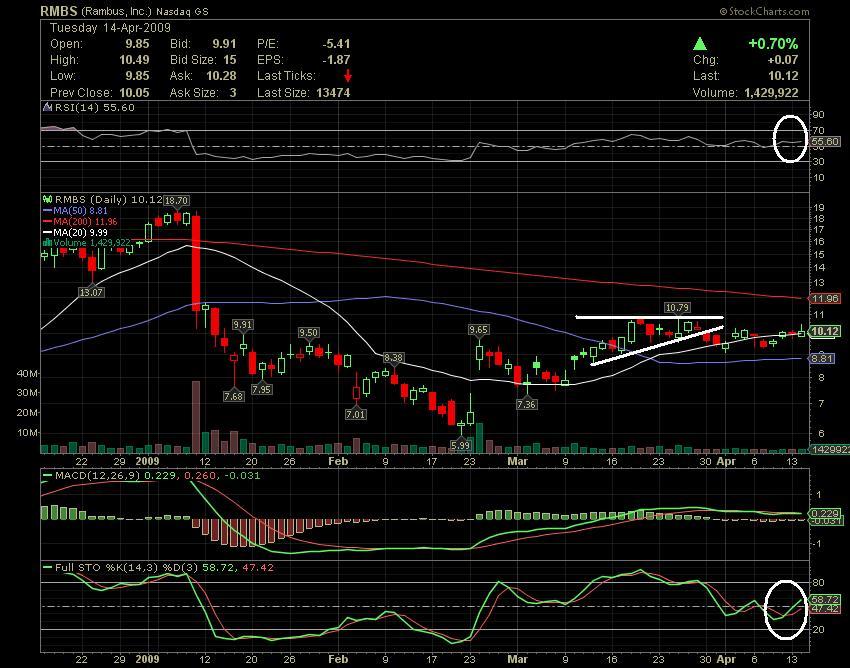Viewport: 850px width, 668px height.
Task: Click the 58.72 stochastic %K axis tag
Action: coord(825,600)
